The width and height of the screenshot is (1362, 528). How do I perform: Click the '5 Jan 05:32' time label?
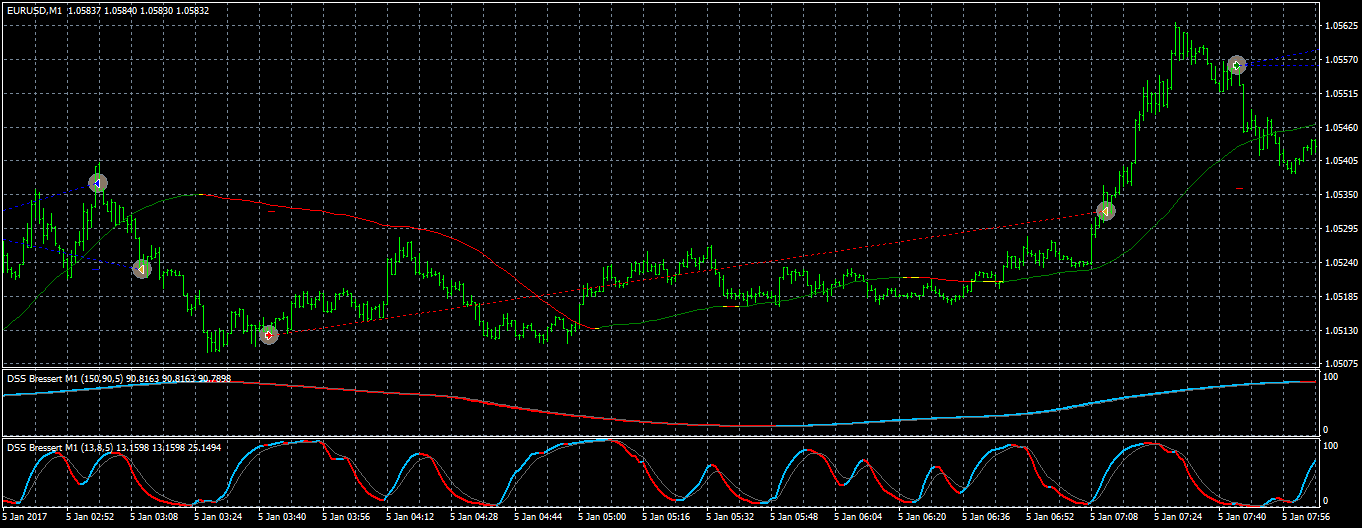coord(732,518)
